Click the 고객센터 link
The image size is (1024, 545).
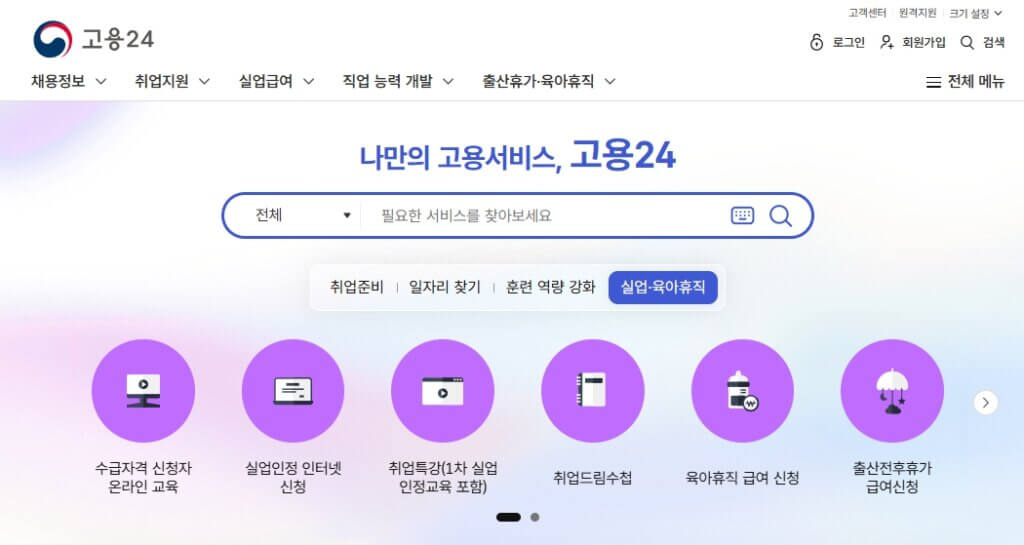pos(867,13)
